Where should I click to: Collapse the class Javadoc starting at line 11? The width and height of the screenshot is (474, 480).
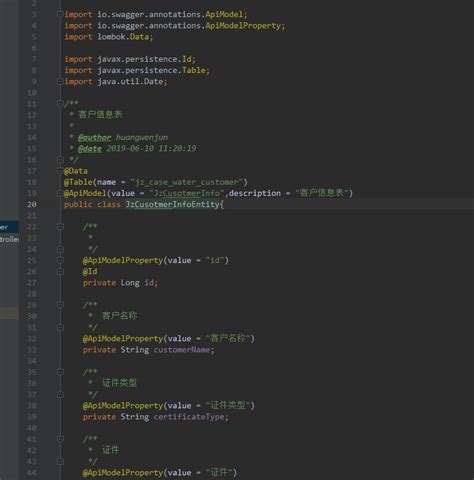point(60,104)
